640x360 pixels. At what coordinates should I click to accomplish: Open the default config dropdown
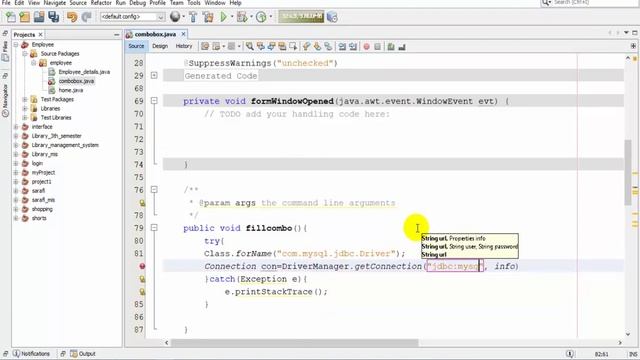tap(133, 17)
